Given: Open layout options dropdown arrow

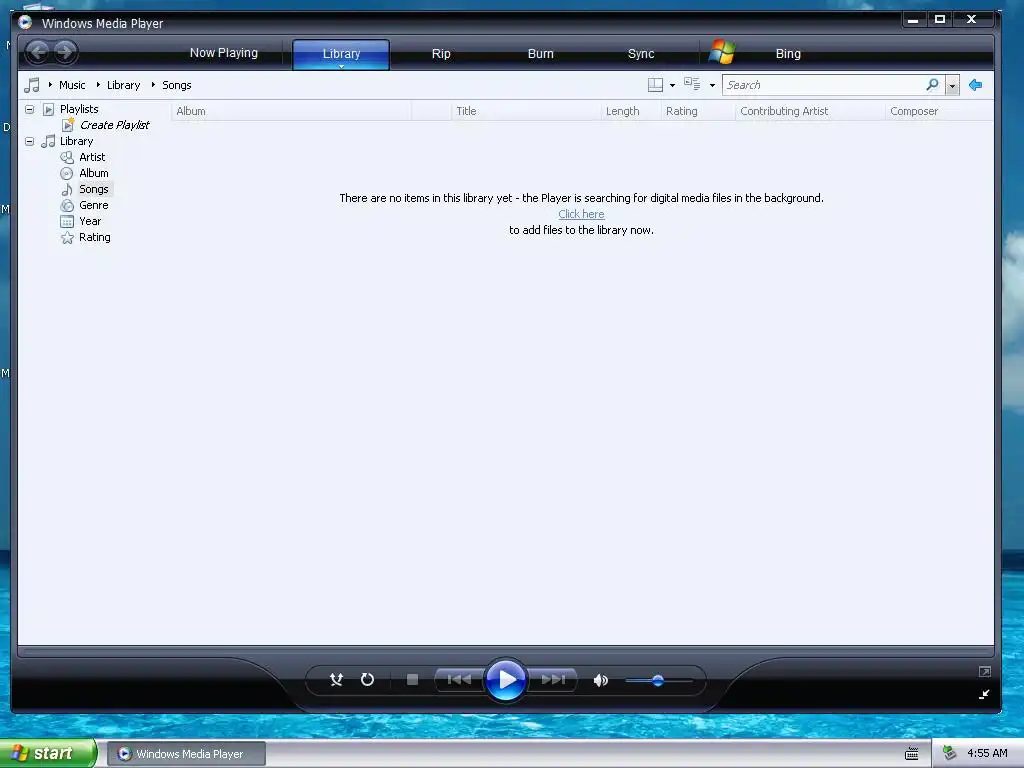Looking at the screenshot, I should (x=672, y=86).
